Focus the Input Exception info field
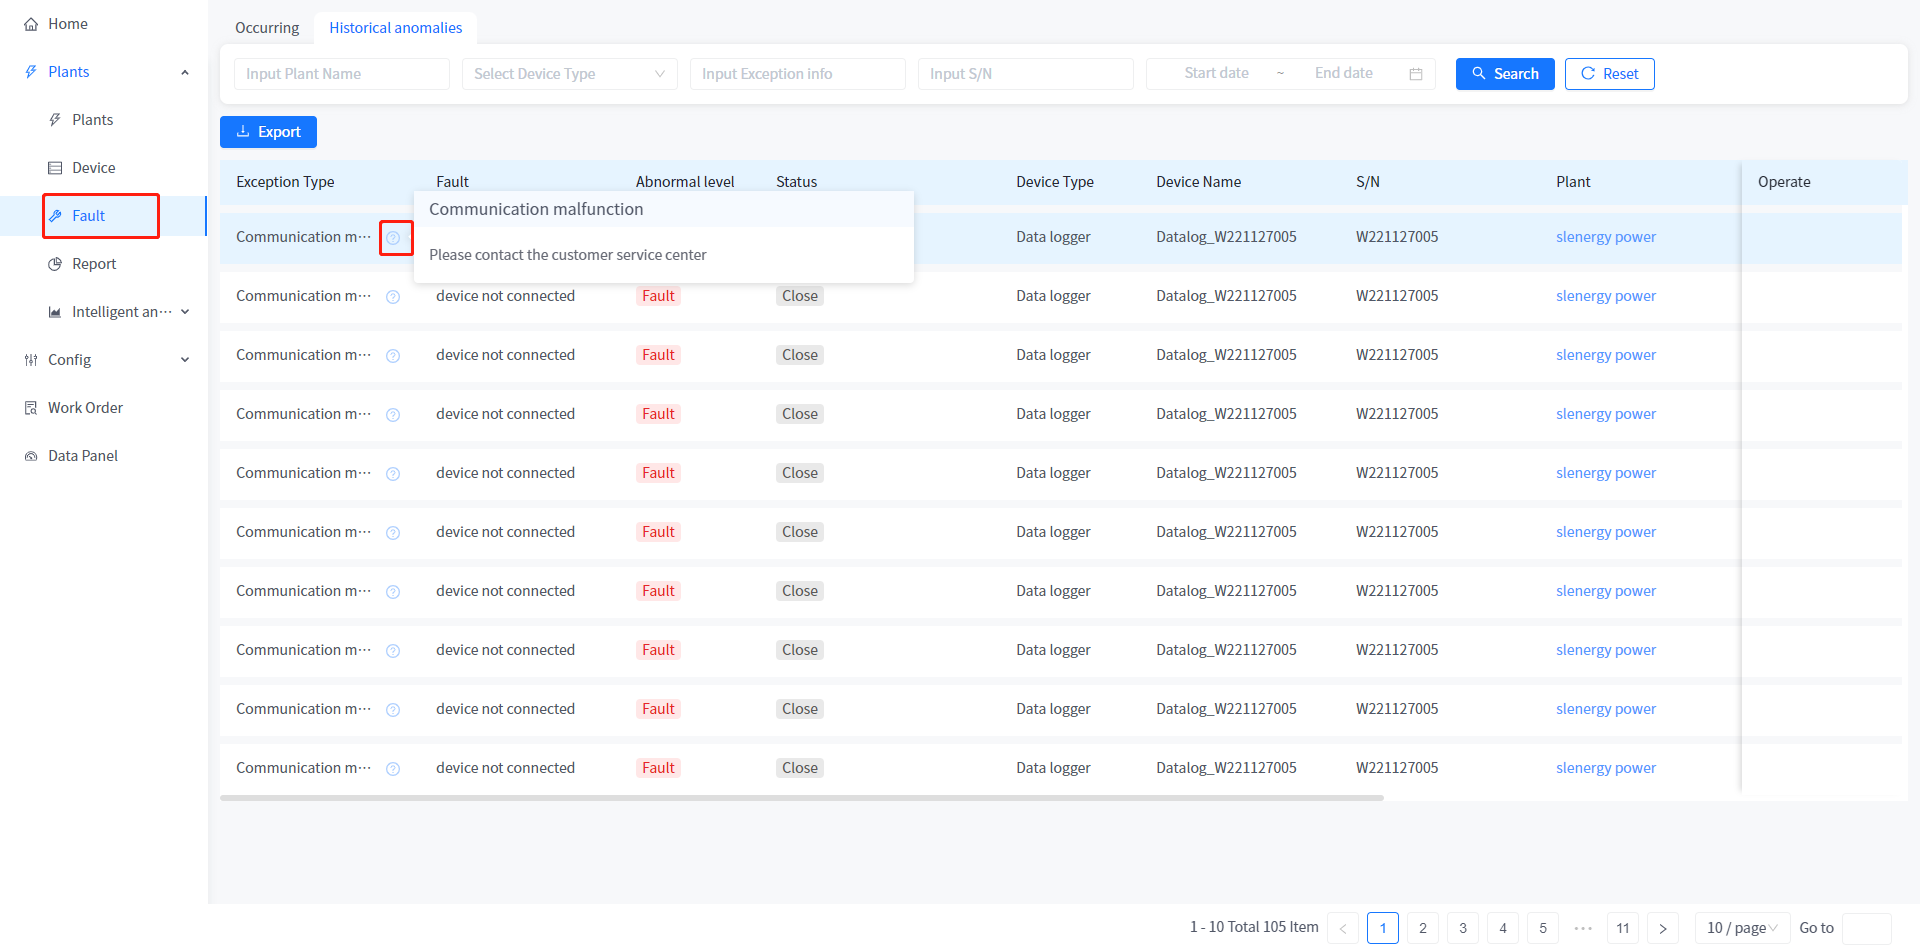The height and width of the screenshot is (952, 1920). 798,74
